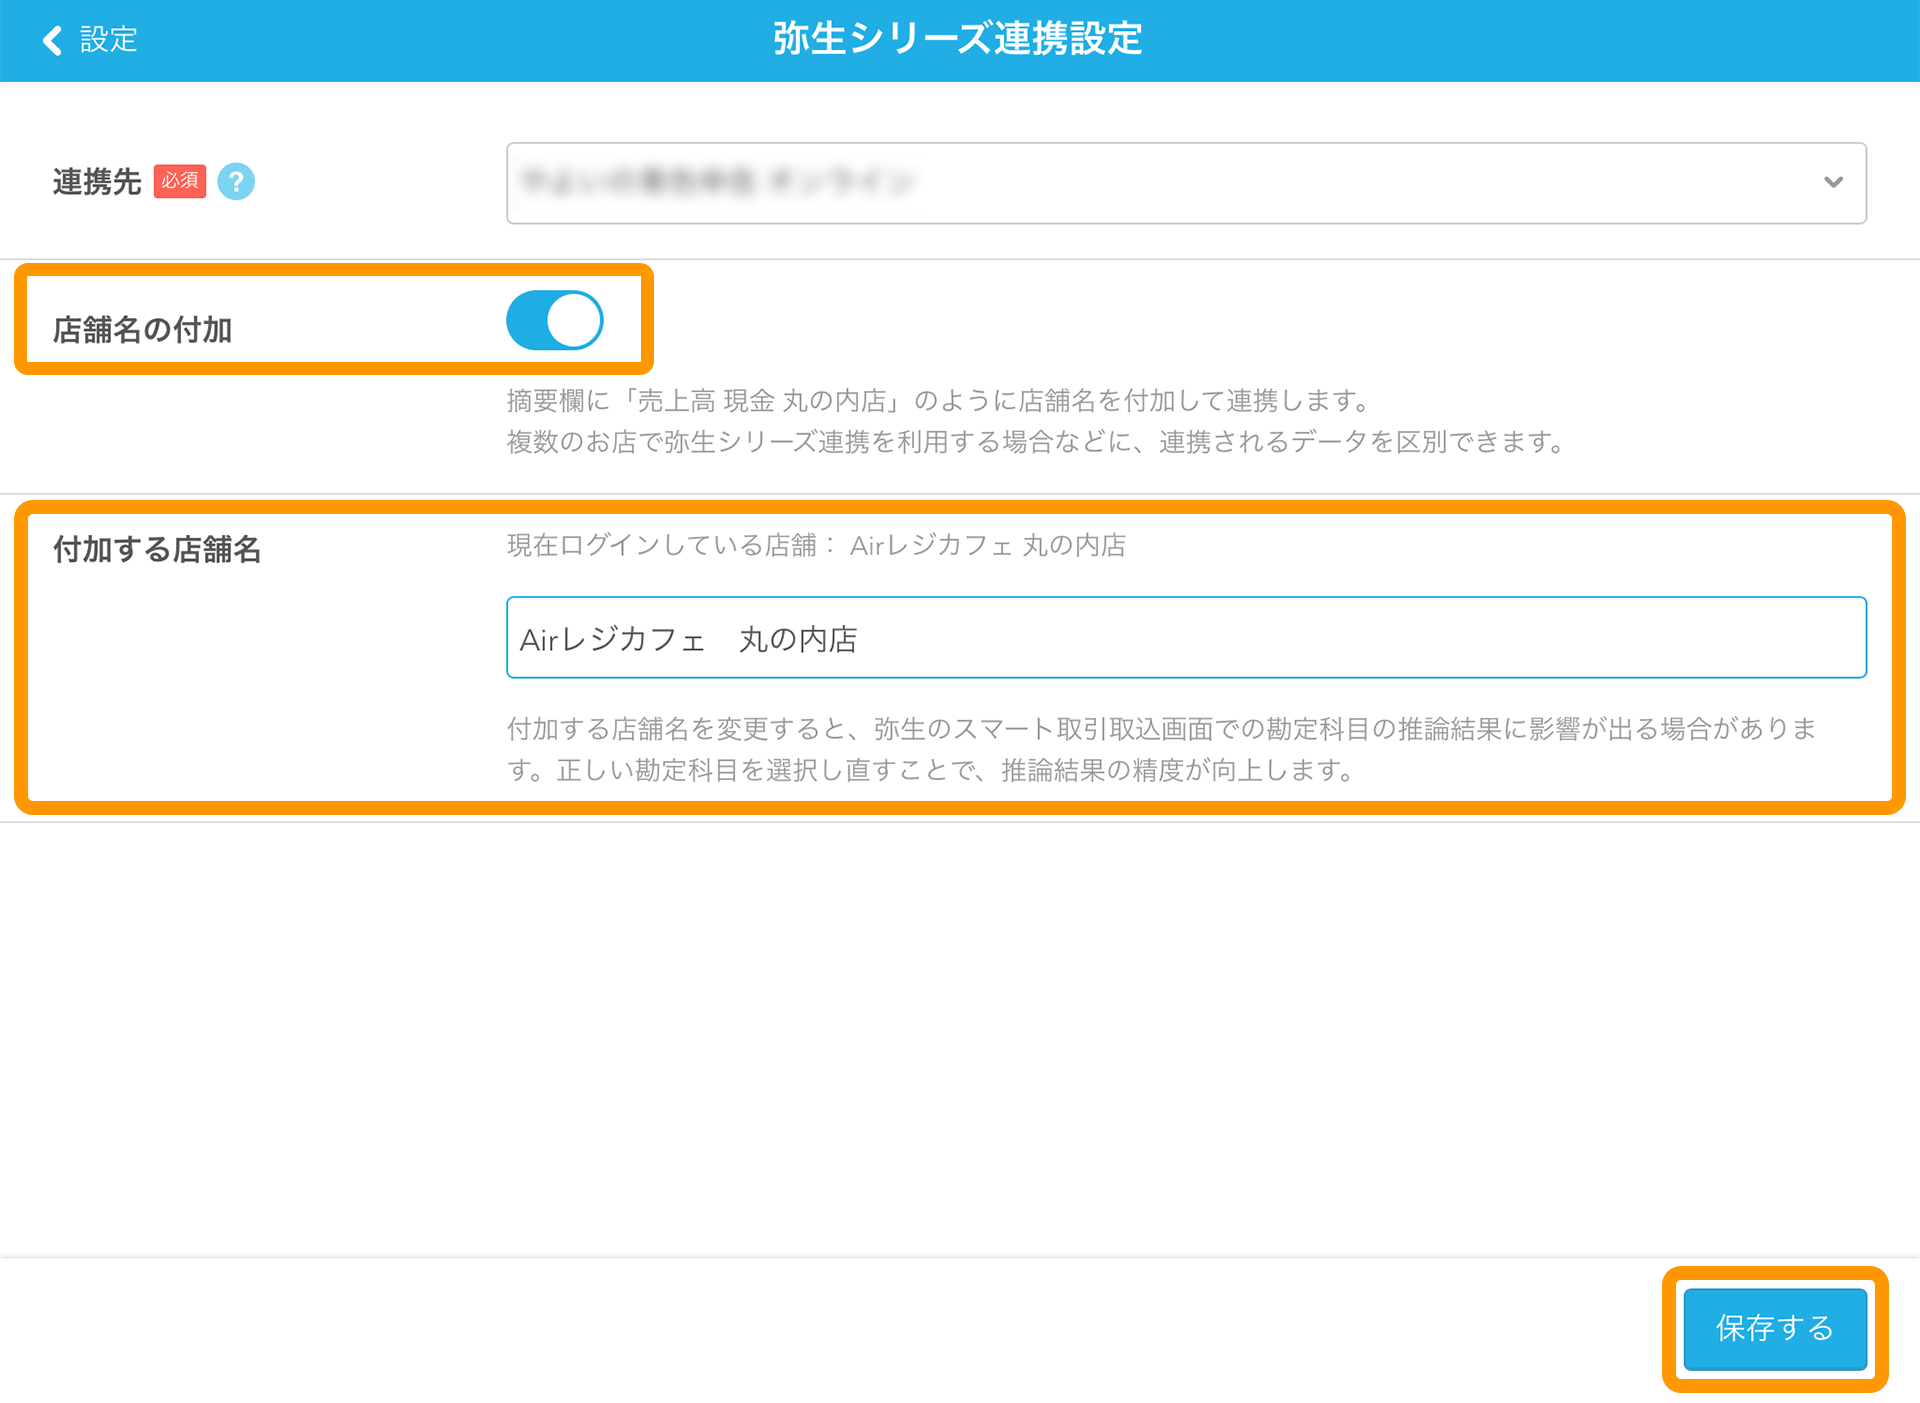
Task: Click note starting 複数のお店で弥生シリーズ連携
Action: click(1036, 442)
